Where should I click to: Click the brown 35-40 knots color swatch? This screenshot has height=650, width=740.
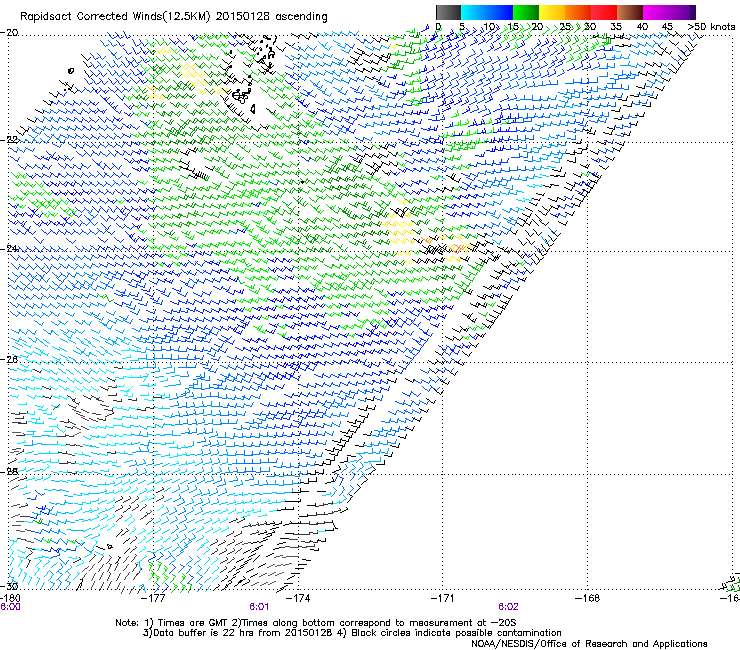click(630, 12)
